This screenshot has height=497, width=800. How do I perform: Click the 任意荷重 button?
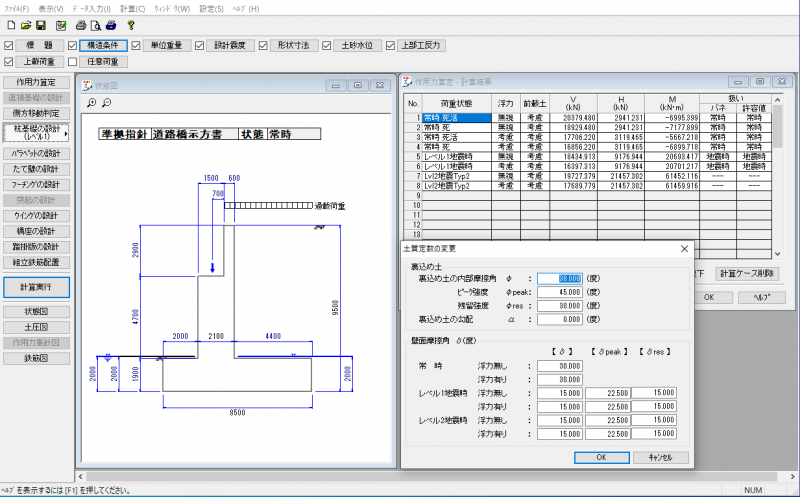pyautogui.click(x=103, y=62)
